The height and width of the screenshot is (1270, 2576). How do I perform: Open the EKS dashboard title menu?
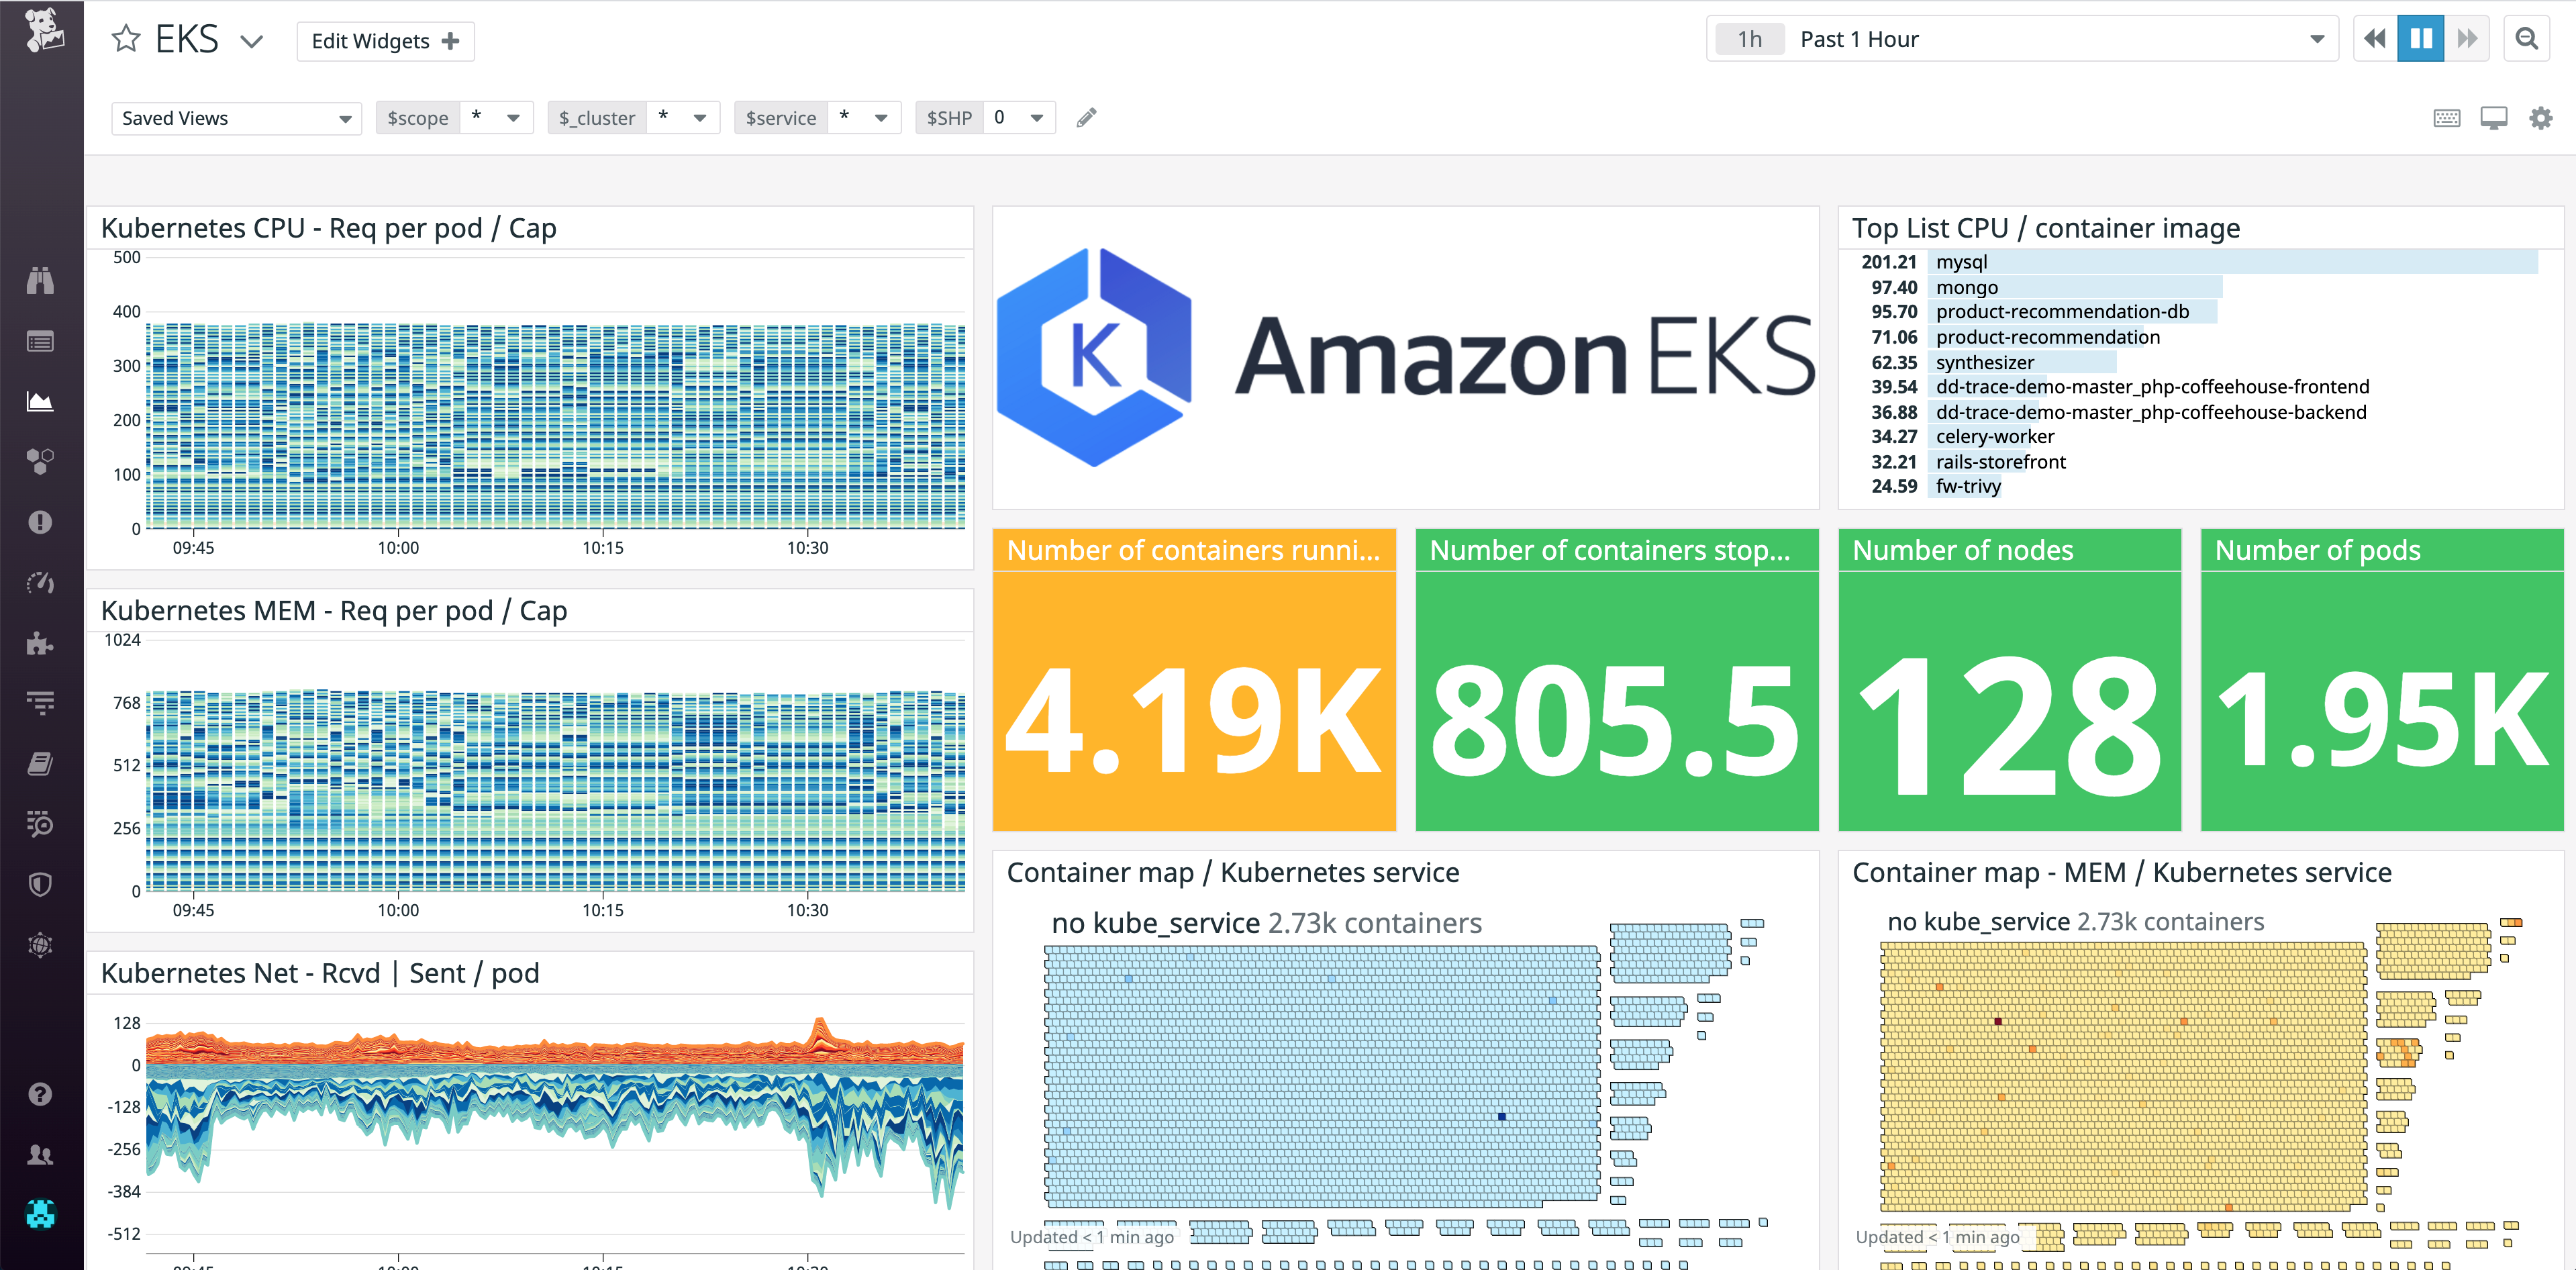252,41
